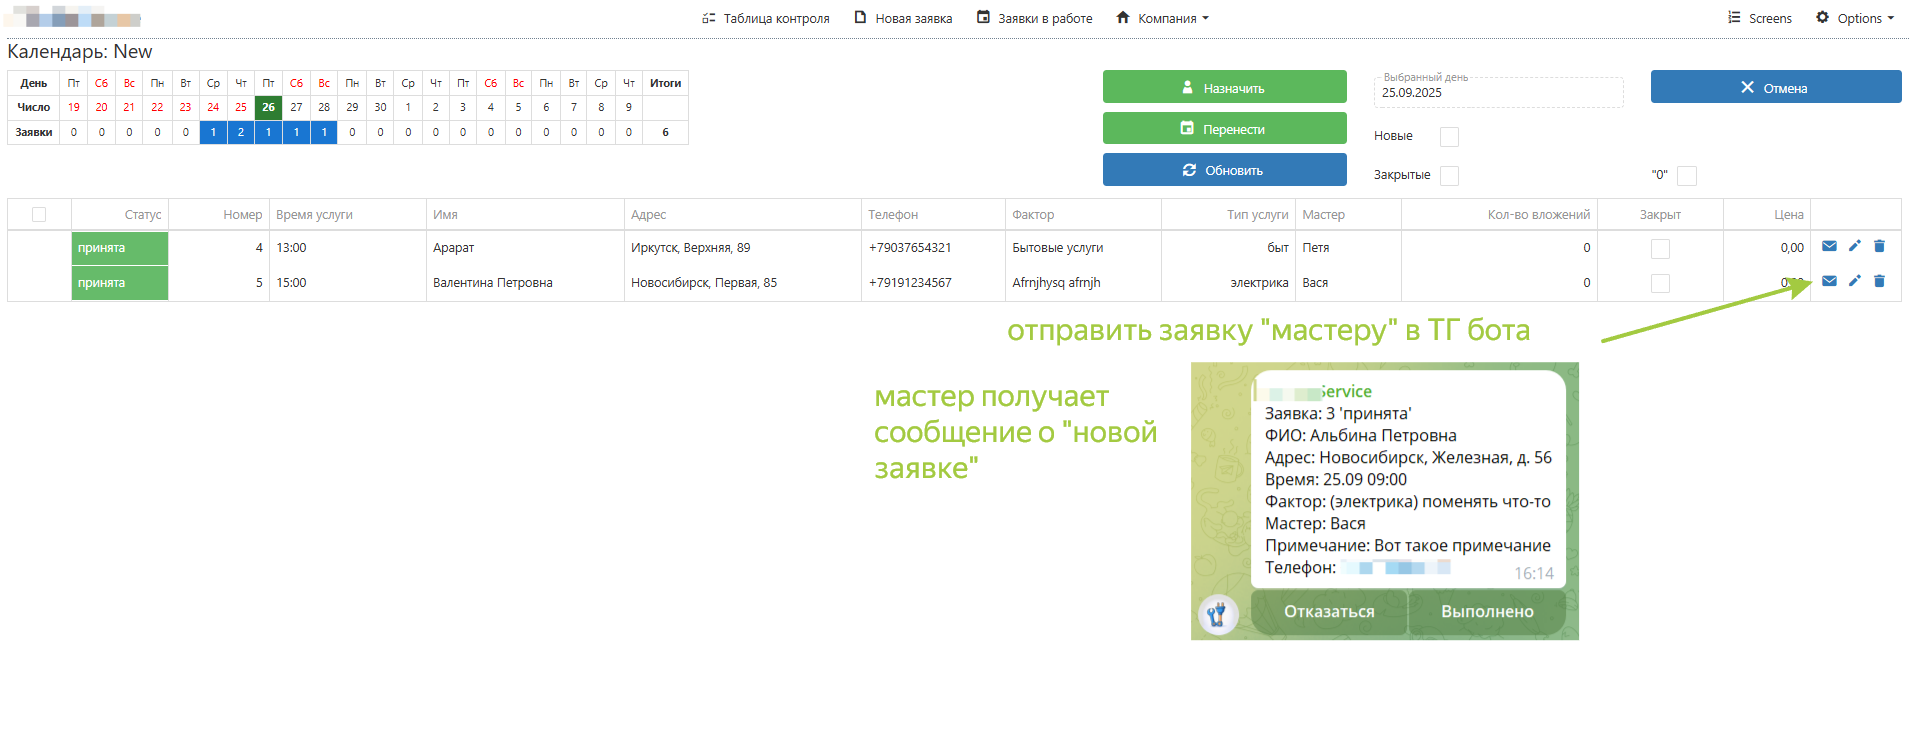
Task: Send Валентина Петровна's request via envelope icon
Action: (1829, 281)
